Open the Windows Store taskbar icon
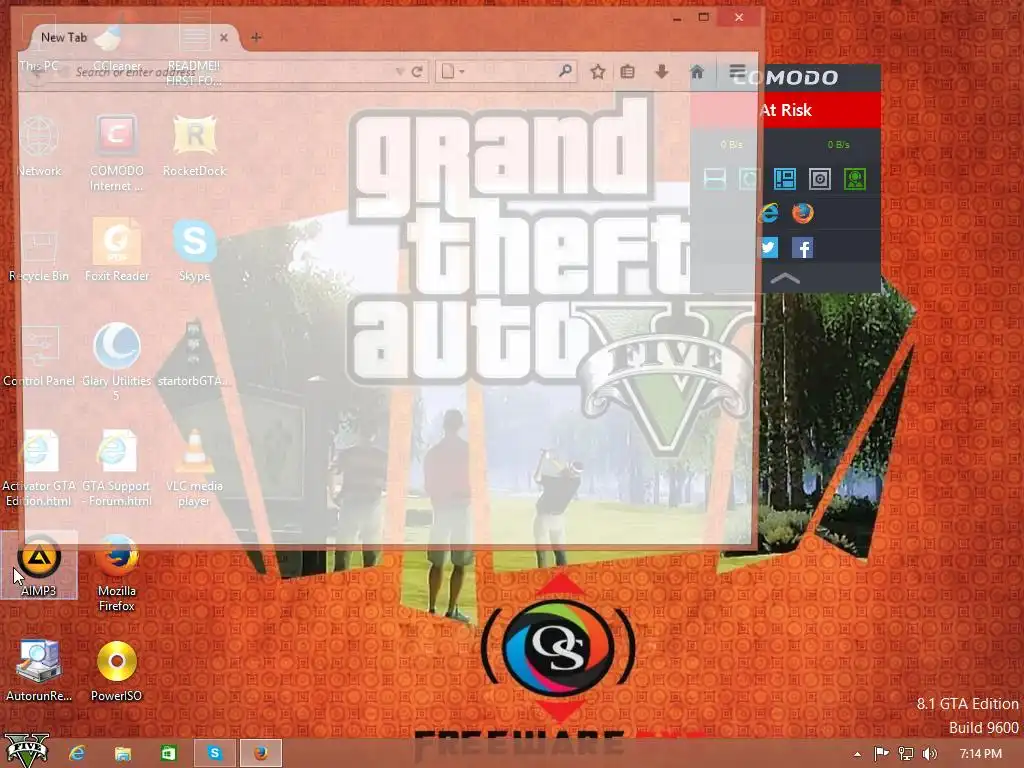The image size is (1024, 768). tap(168, 753)
